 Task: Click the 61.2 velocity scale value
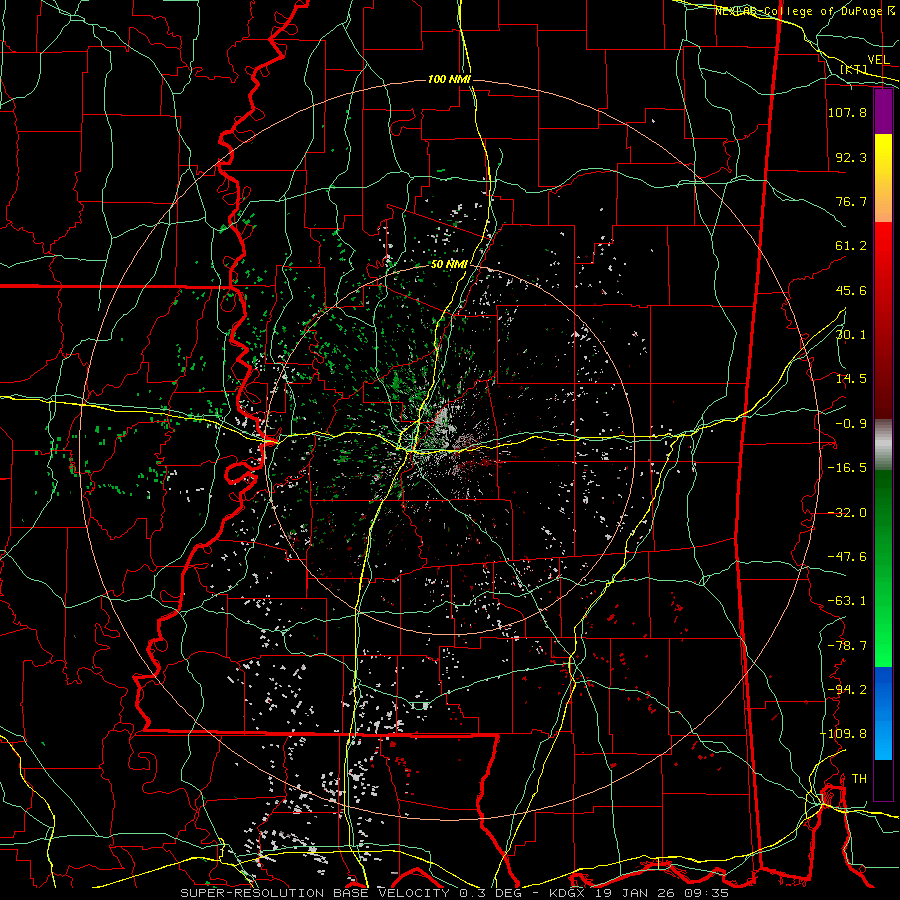pos(851,246)
